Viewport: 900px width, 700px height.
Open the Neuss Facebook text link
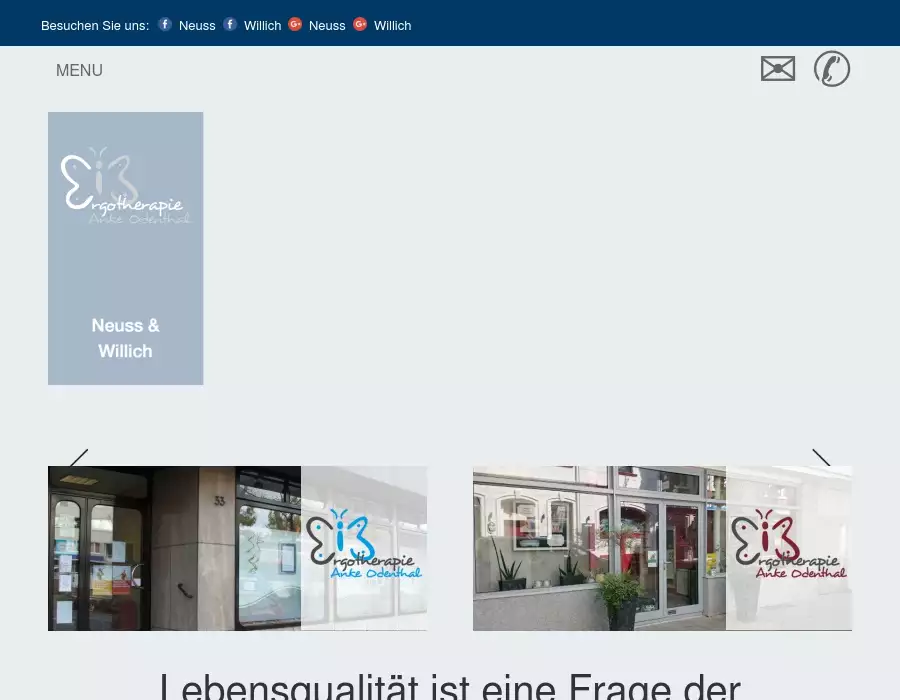pyautogui.click(x=197, y=26)
